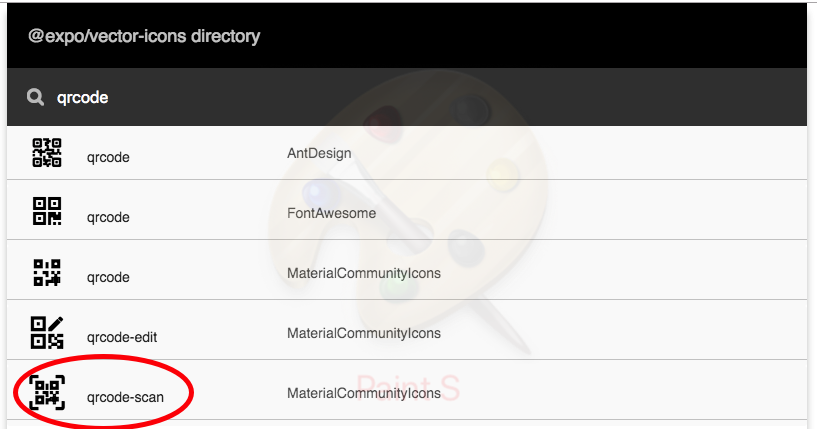The width and height of the screenshot is (817, 429).
Task: Click the "AntDesign" family label
Action: pos(319,154)
